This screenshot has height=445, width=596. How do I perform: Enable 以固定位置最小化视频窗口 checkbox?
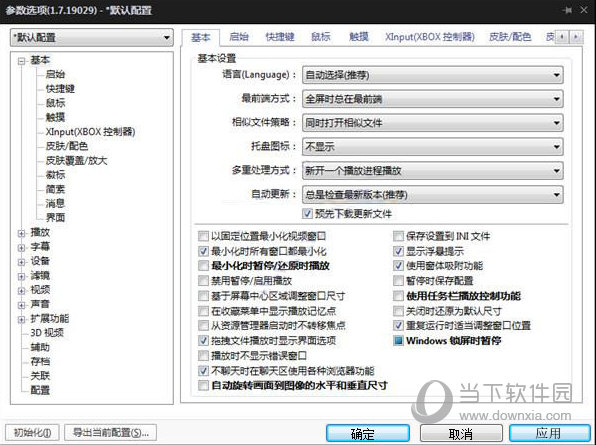(203, 236)
